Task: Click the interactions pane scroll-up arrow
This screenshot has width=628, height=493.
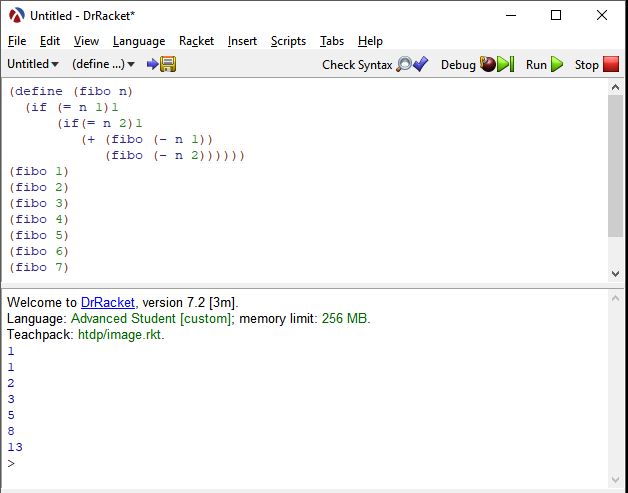Action: (616, 298)
